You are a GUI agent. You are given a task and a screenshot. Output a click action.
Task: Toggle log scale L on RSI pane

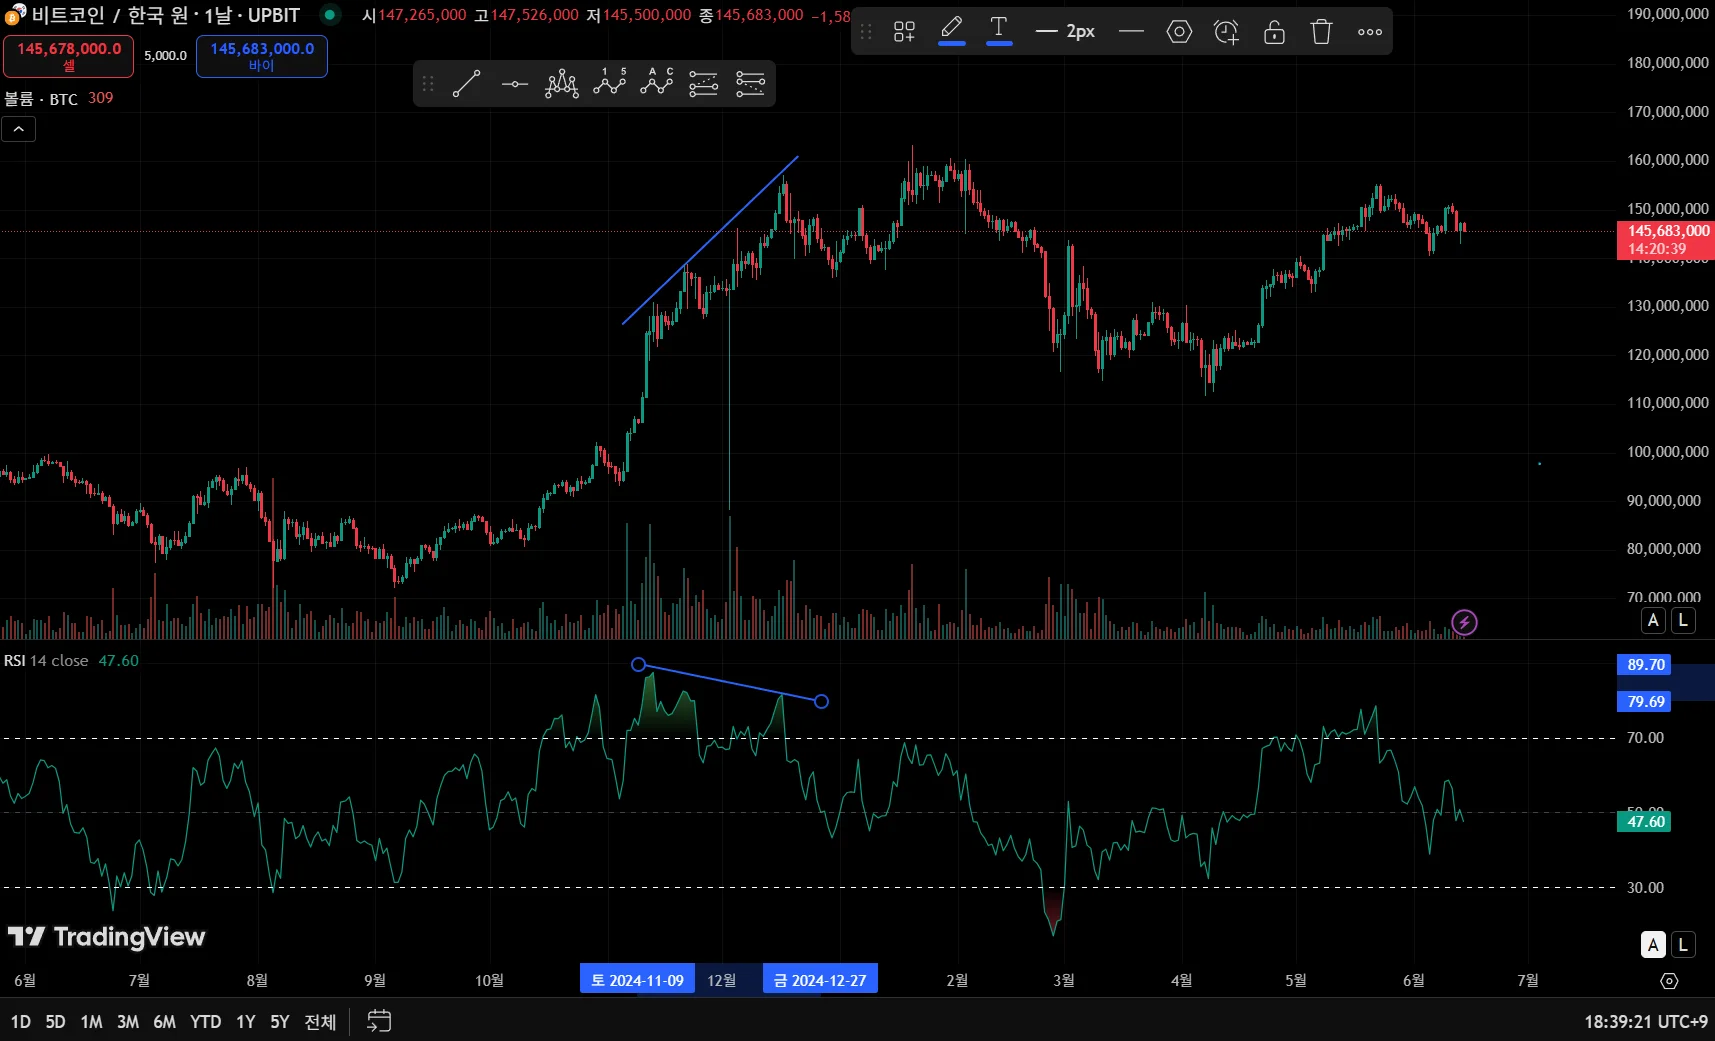[1683, 945]
